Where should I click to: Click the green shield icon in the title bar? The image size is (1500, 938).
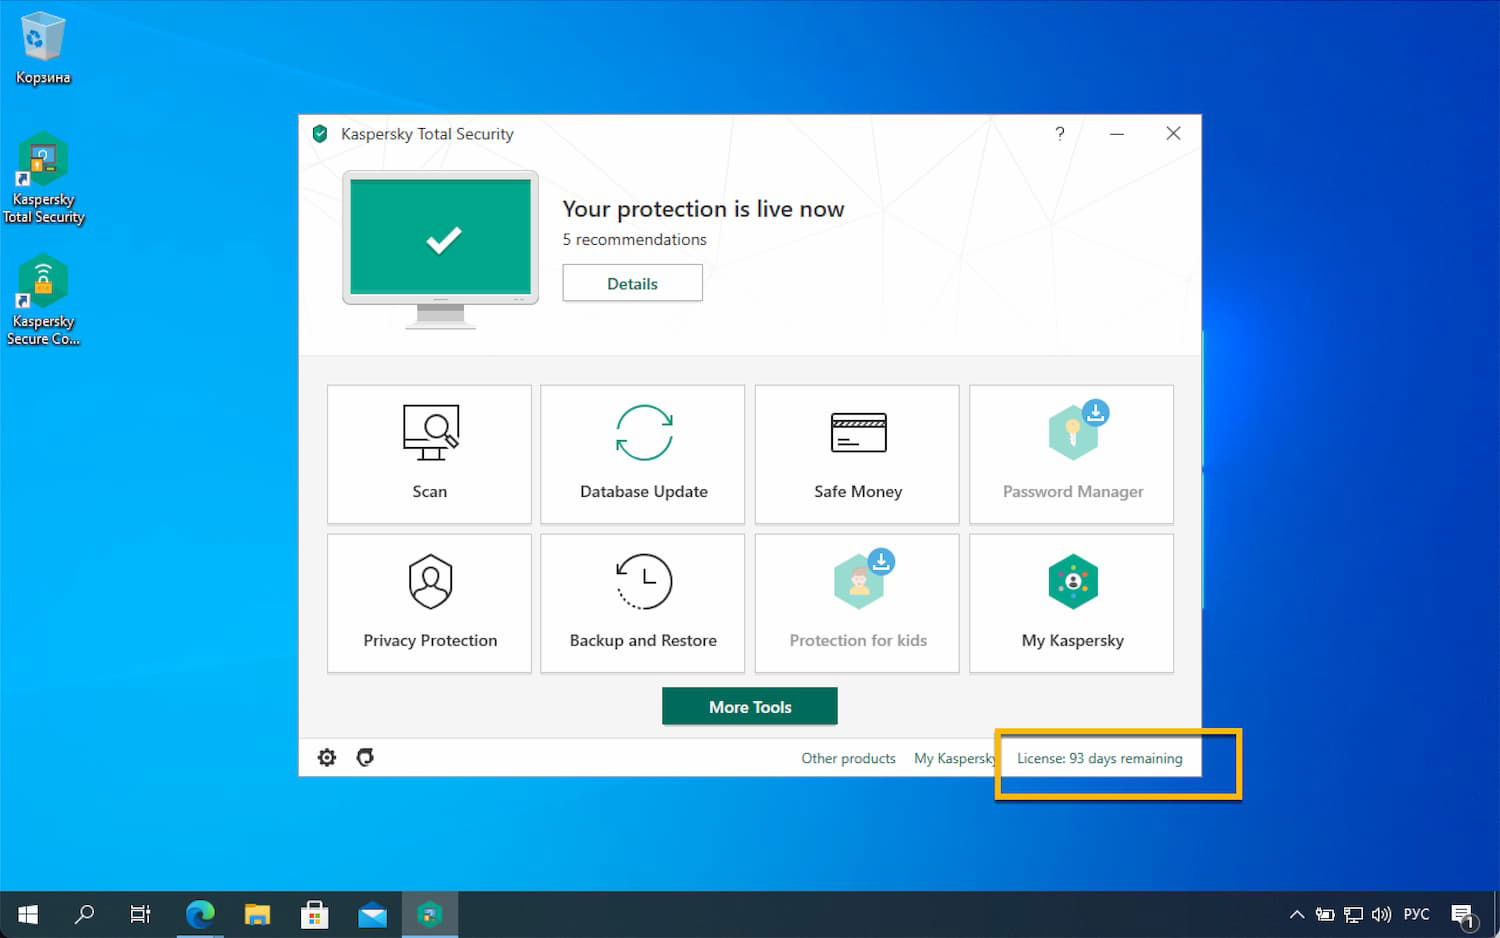320,133
